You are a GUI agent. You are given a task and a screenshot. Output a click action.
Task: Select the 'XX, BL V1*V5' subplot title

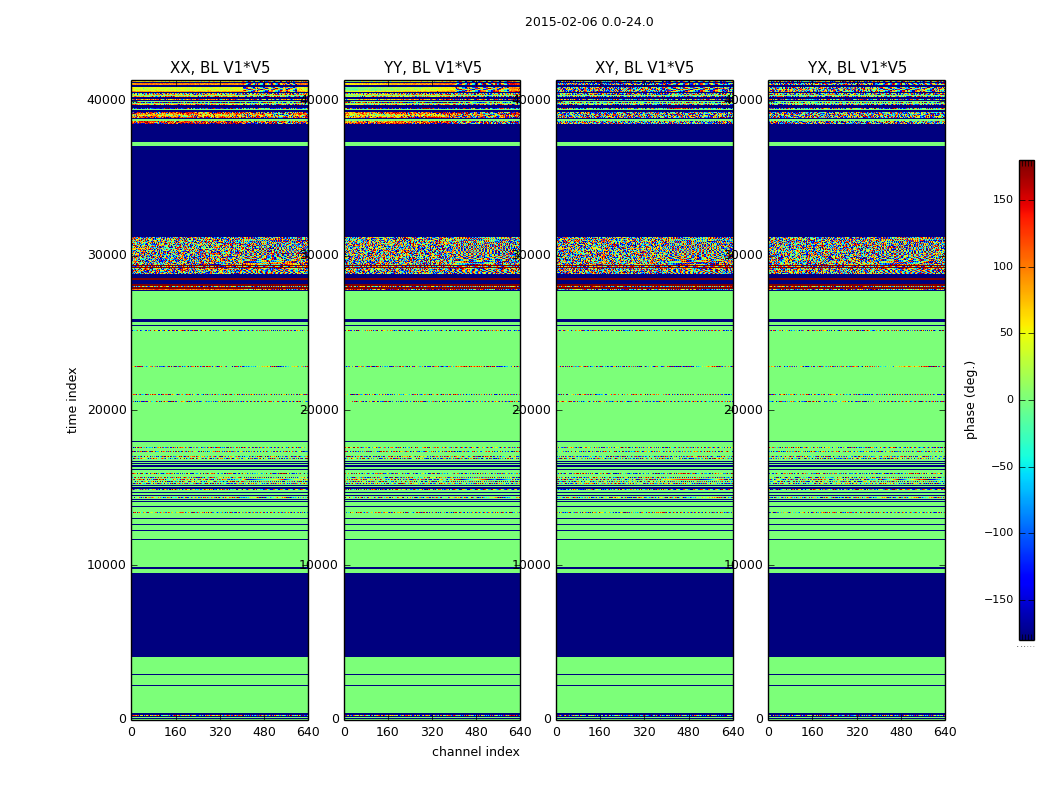pyautogui.click(x=220, y=68)
